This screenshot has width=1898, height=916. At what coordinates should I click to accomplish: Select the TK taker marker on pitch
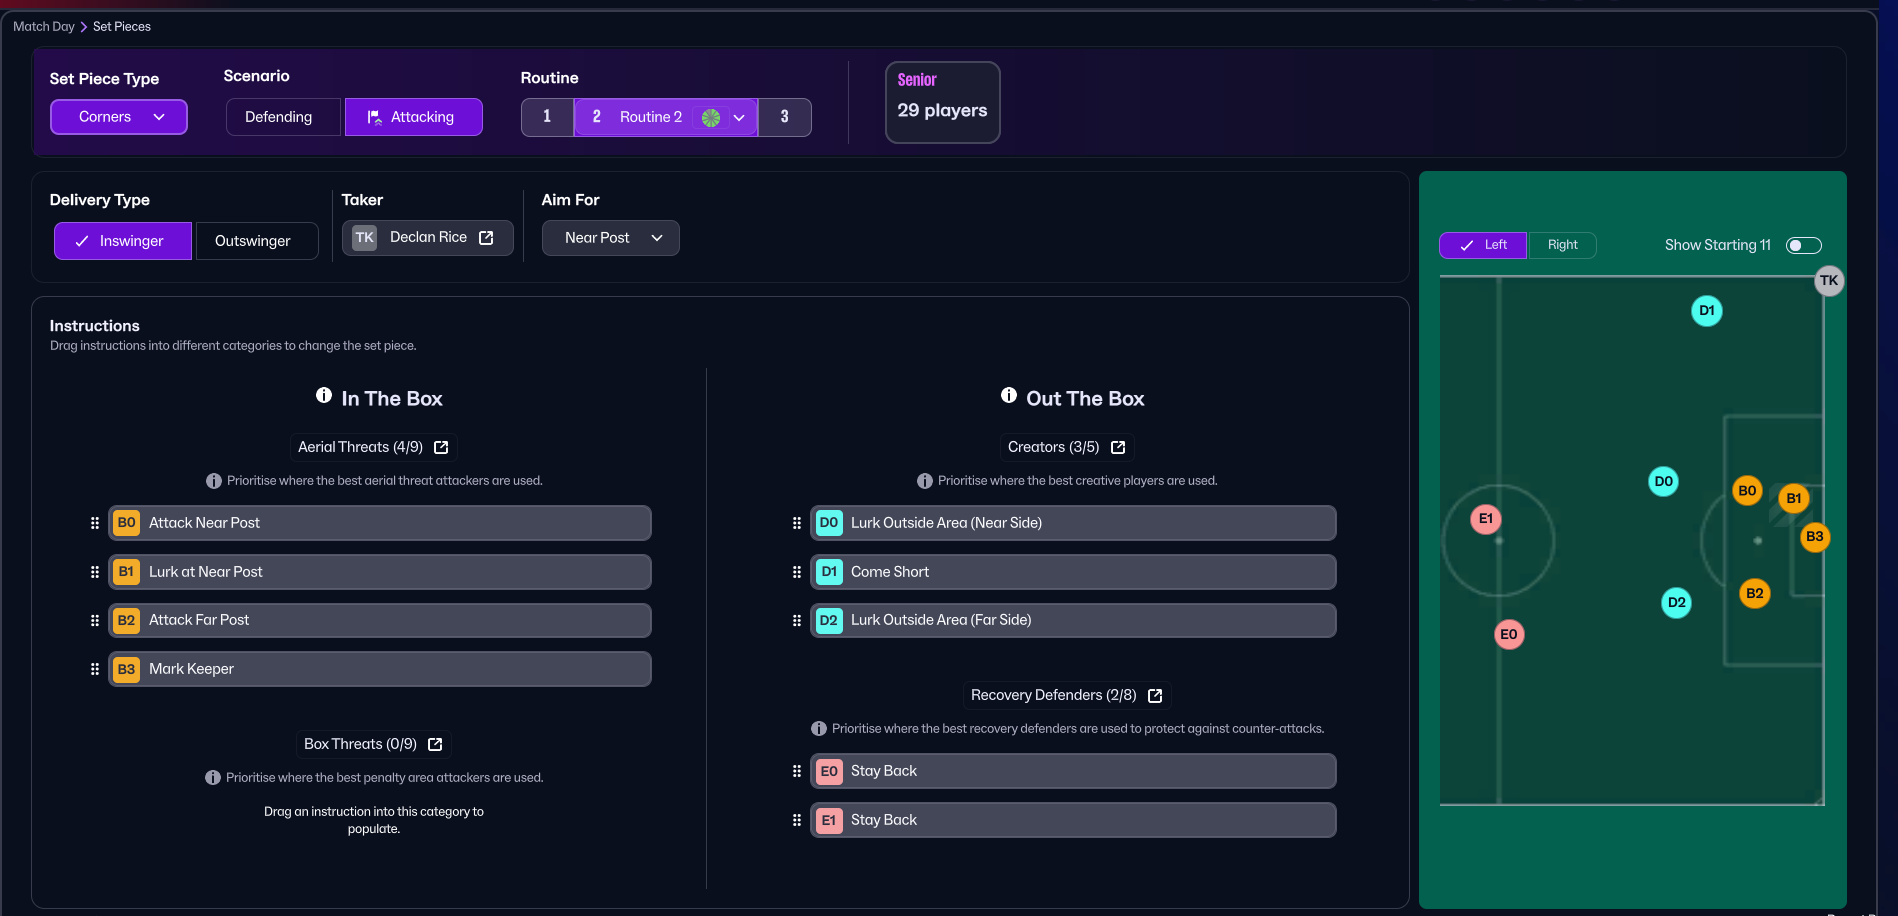click(1829, 281)
